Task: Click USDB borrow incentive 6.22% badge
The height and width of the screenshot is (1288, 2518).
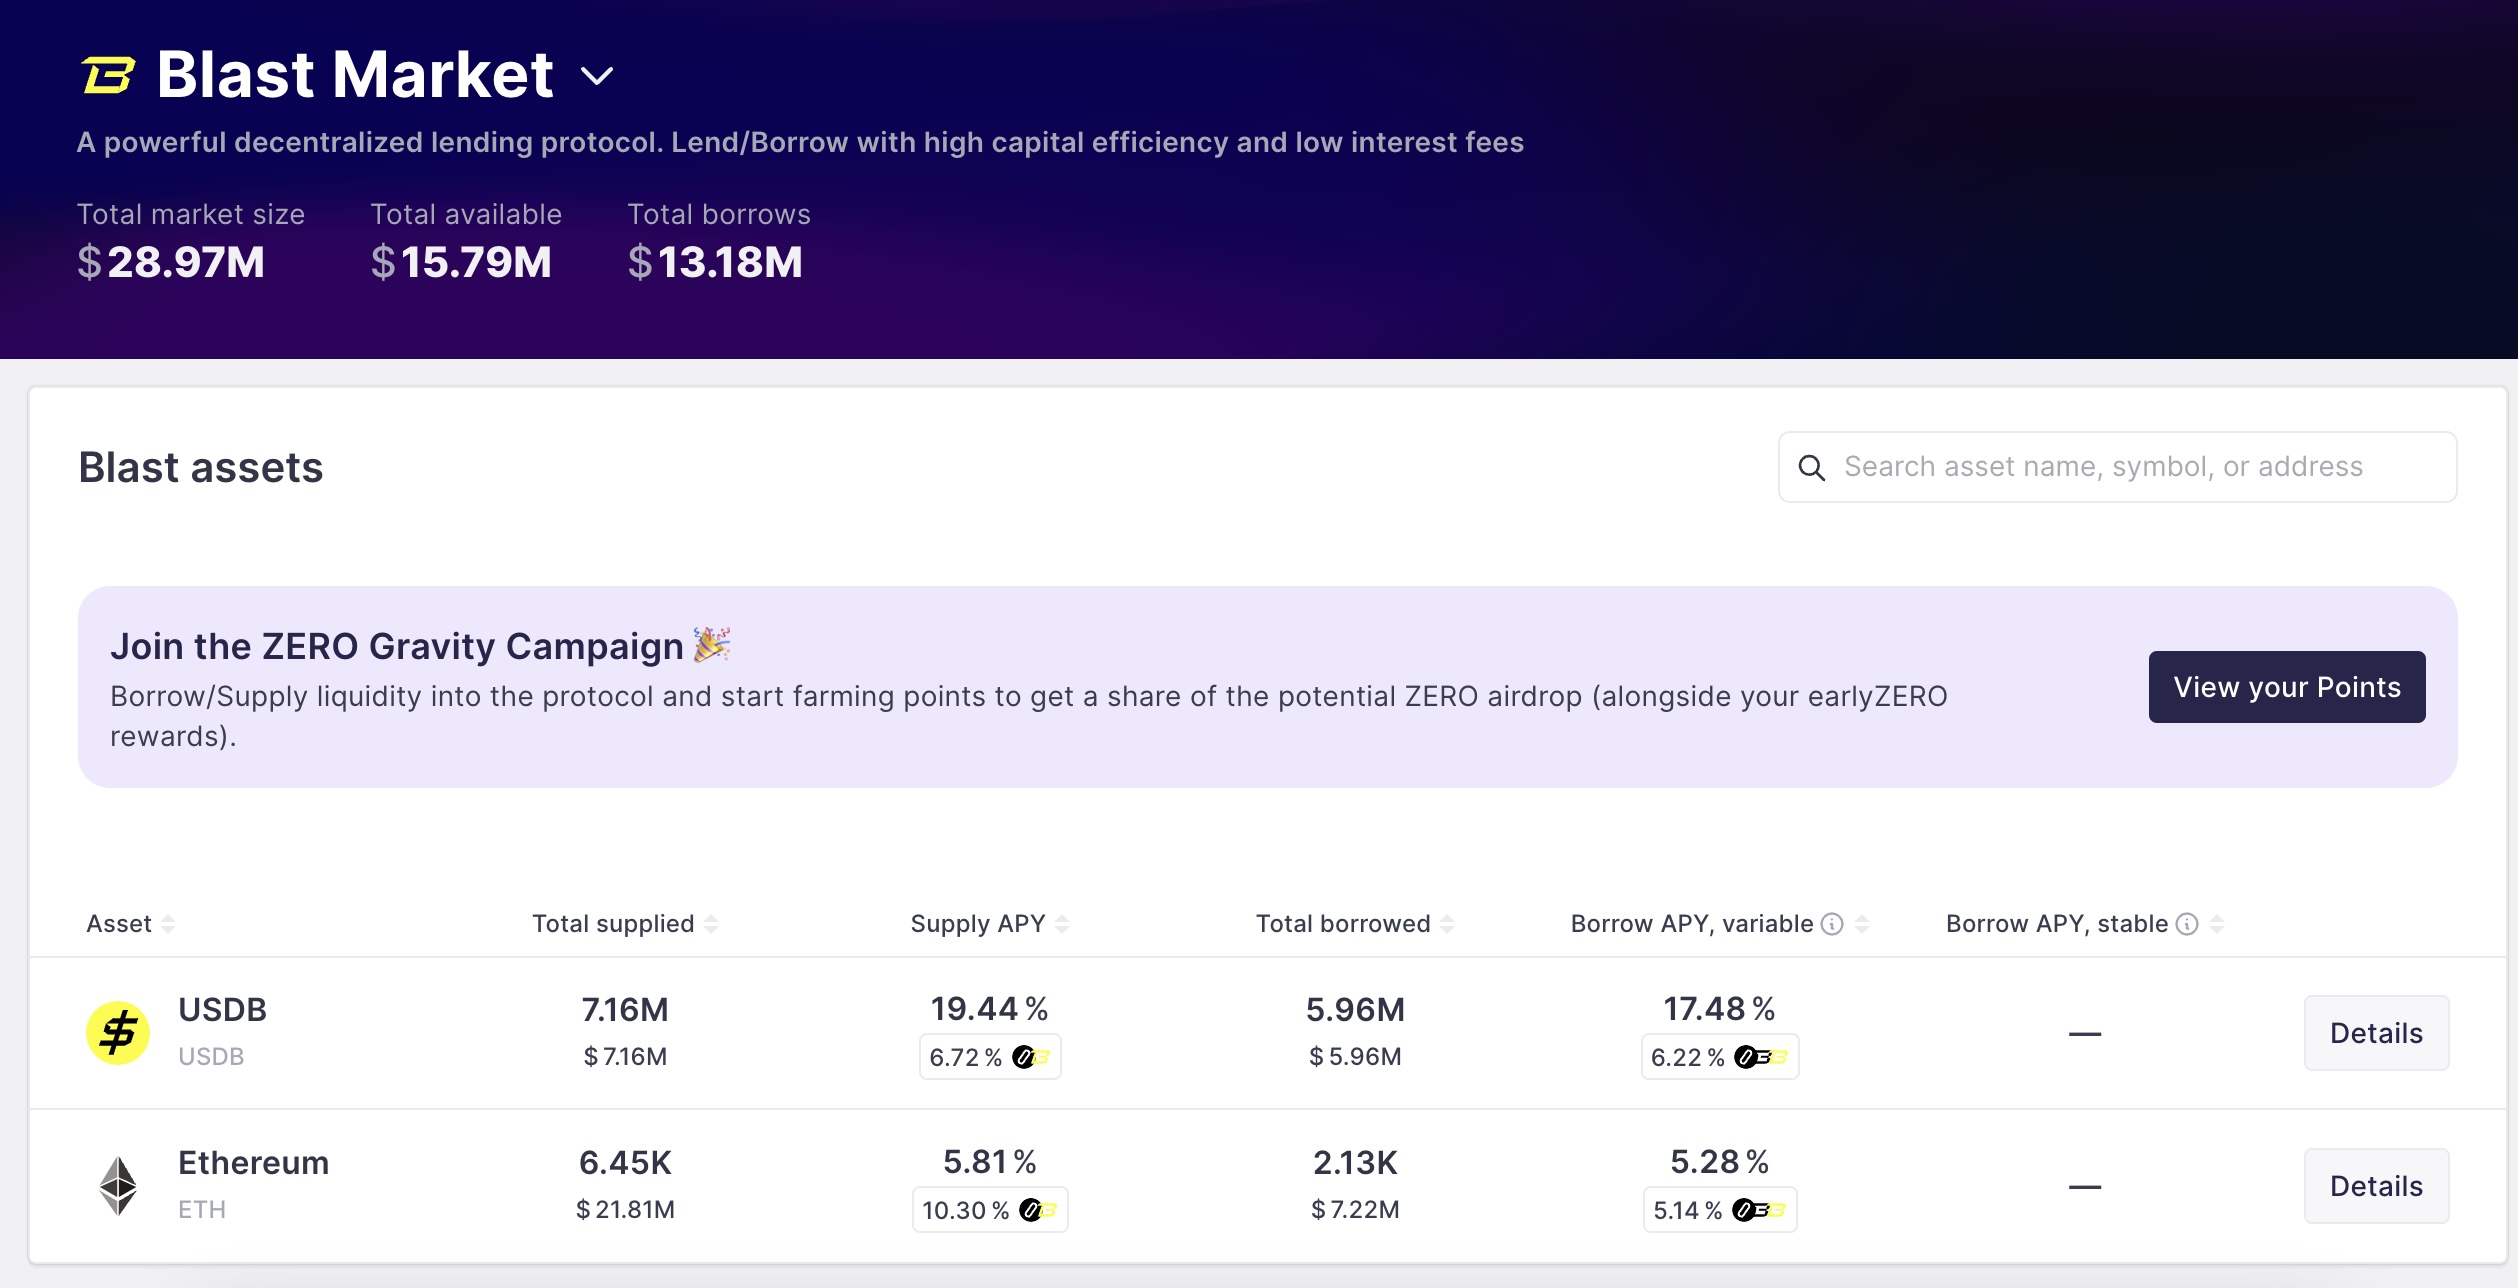Action: tap(1720, 1057)
